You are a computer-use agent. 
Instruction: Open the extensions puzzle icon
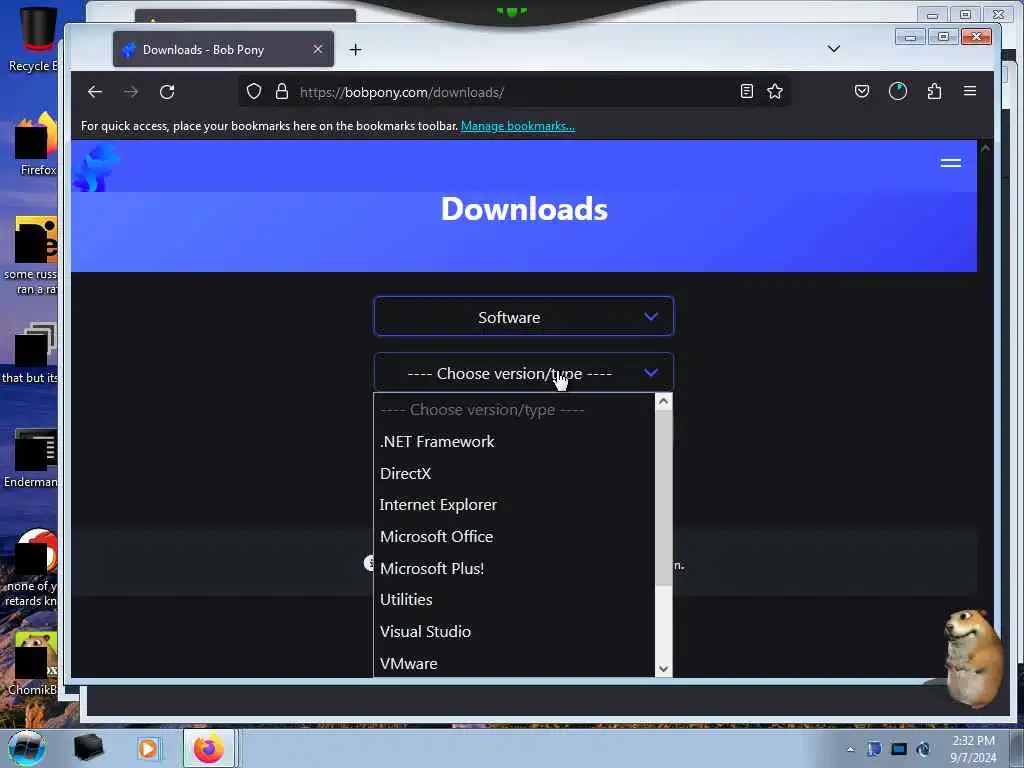point(935,91)
